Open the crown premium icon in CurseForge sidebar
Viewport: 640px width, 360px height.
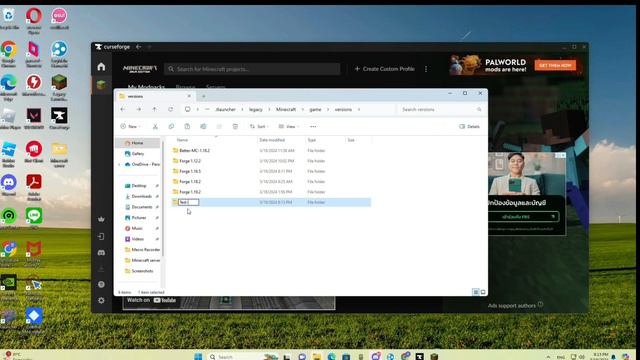[101, 219]
